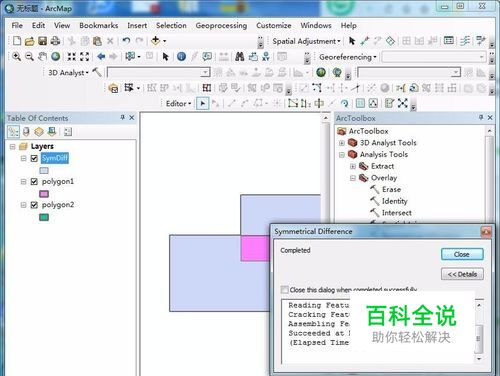The image size is (500, 376).
Task: Collapse the polygon2 layer legend
Action: [x=23, y=205]
